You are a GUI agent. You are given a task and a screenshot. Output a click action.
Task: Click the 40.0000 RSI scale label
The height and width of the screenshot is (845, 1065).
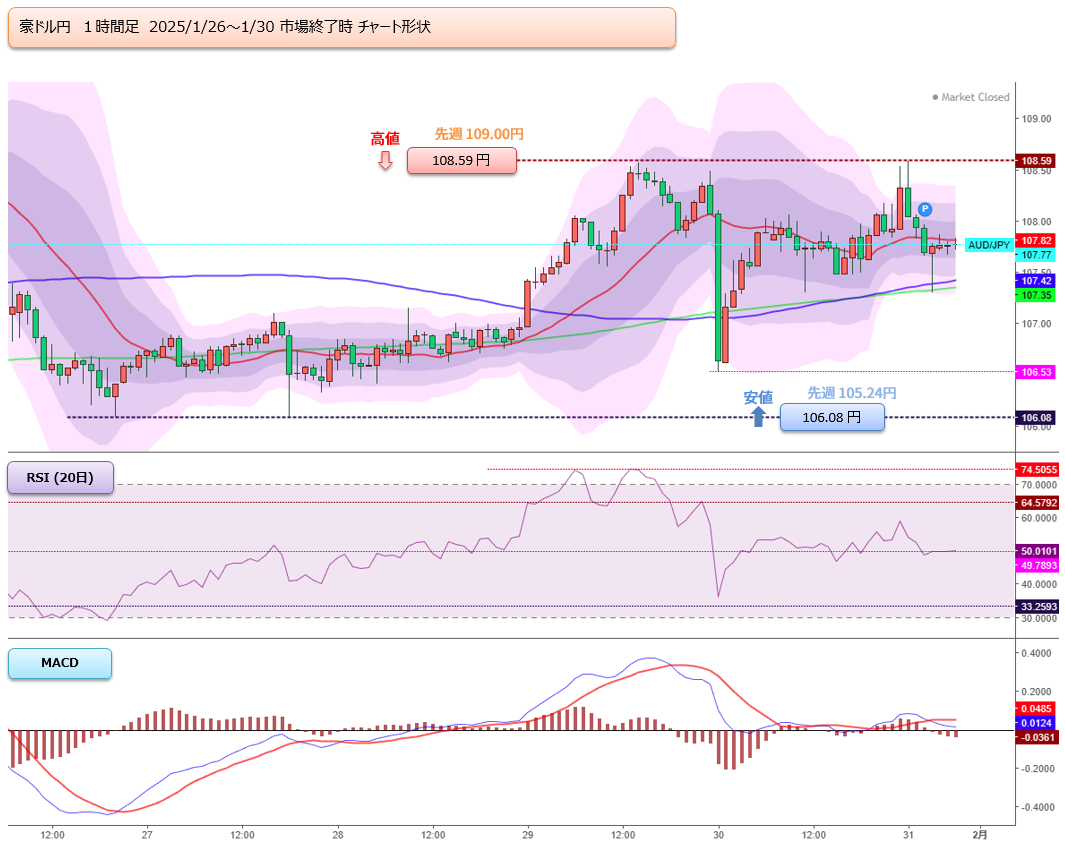(x=1039, y=584)
